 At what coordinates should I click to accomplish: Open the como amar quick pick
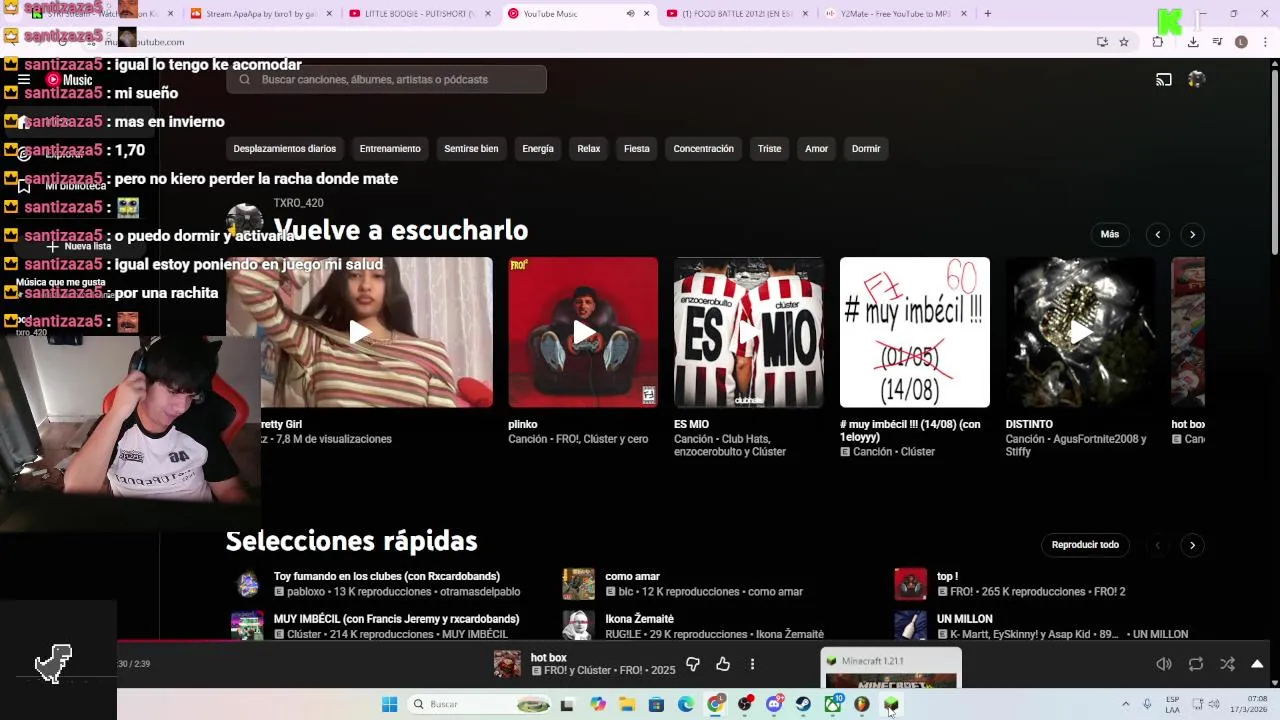point(633,577)
